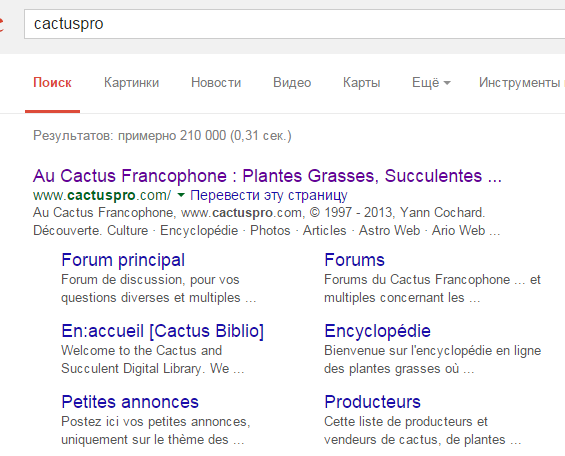The width and height of the screenshot is (565, 456).
Task: Select the Поиск tab
Action: point(52,82)
